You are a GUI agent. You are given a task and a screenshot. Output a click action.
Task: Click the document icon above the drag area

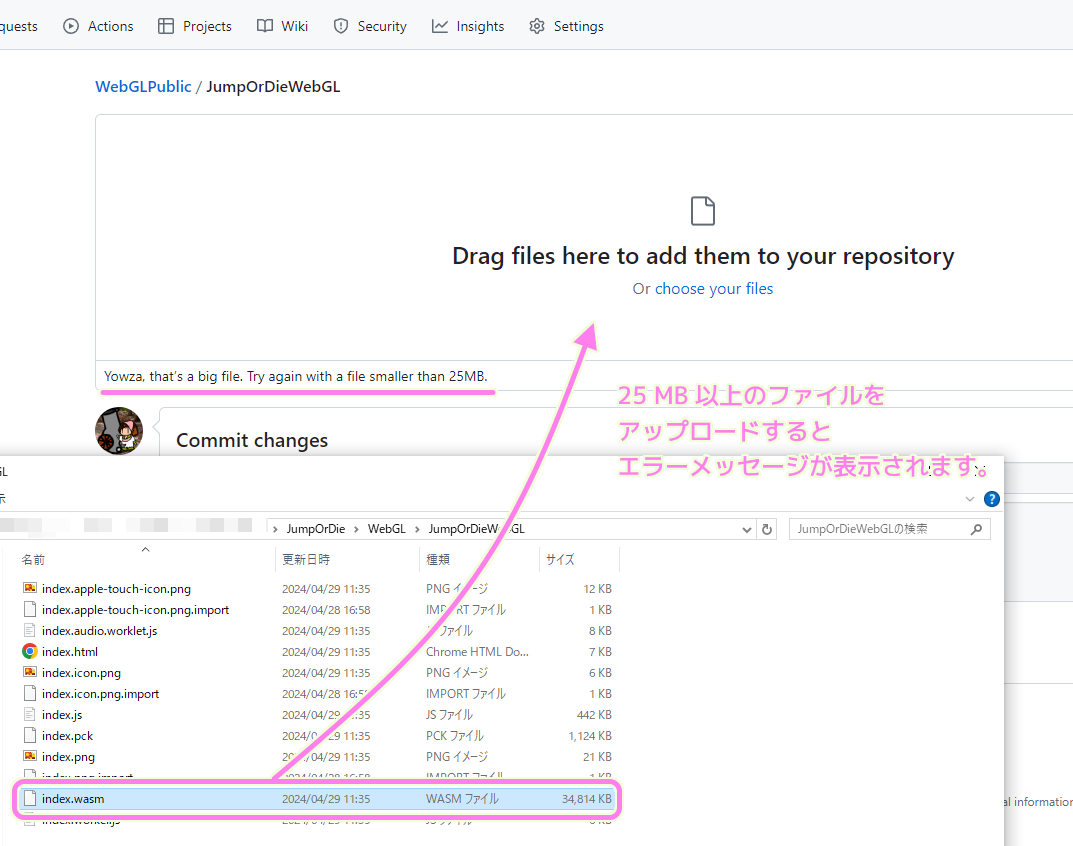(703, 210)
